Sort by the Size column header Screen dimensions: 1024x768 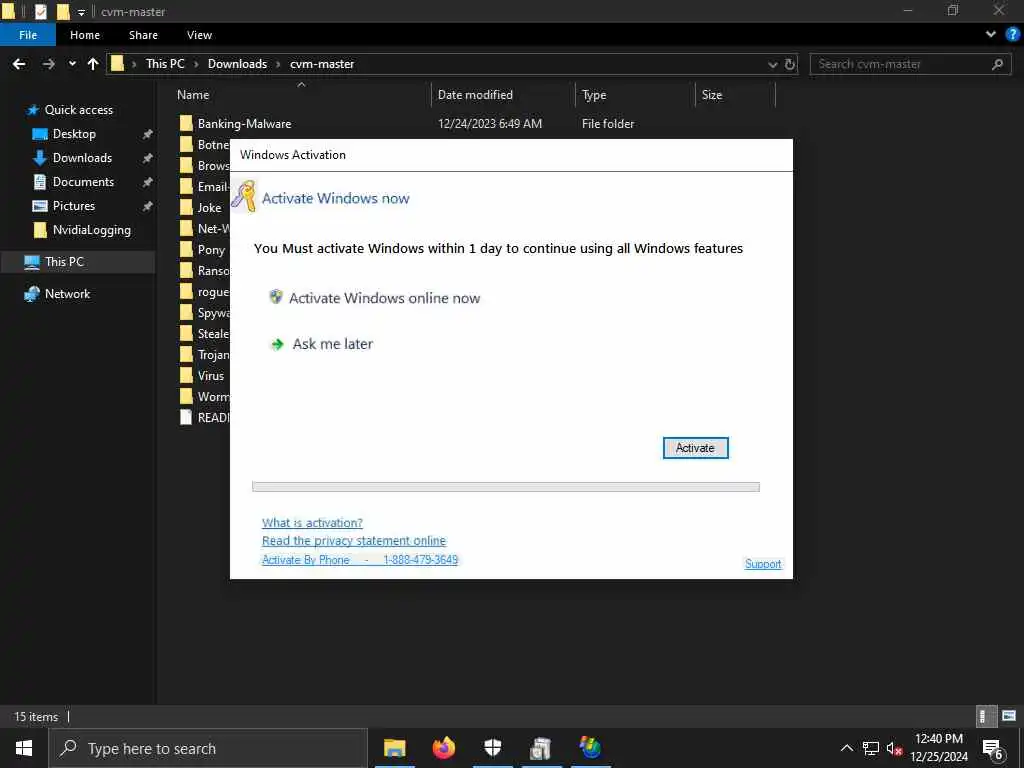click(x=711, y=95)
